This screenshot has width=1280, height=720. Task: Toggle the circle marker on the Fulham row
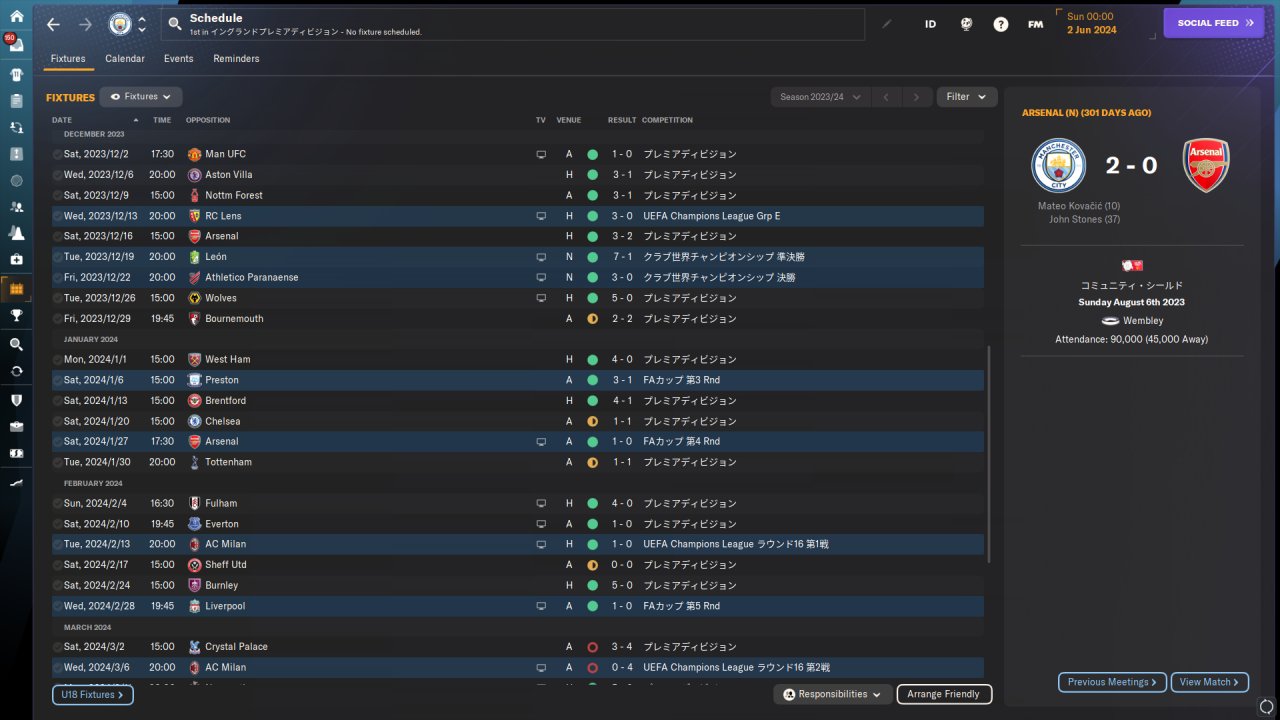pos(58,503)
